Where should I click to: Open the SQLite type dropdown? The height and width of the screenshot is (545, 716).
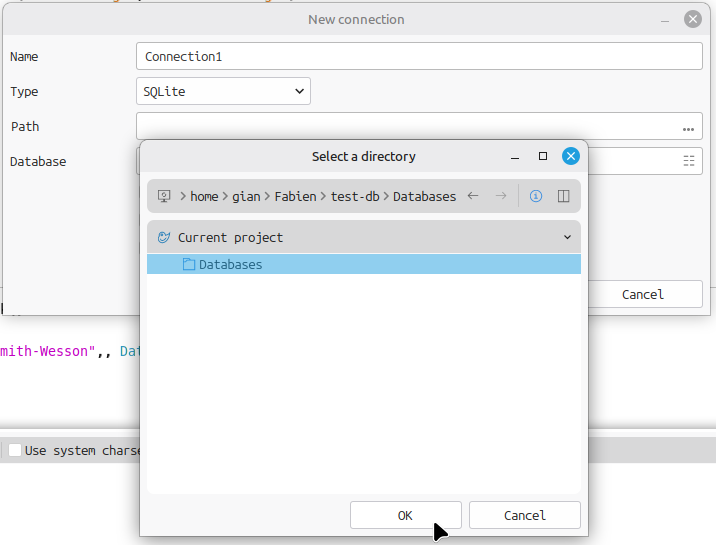[x=223, y=92]
